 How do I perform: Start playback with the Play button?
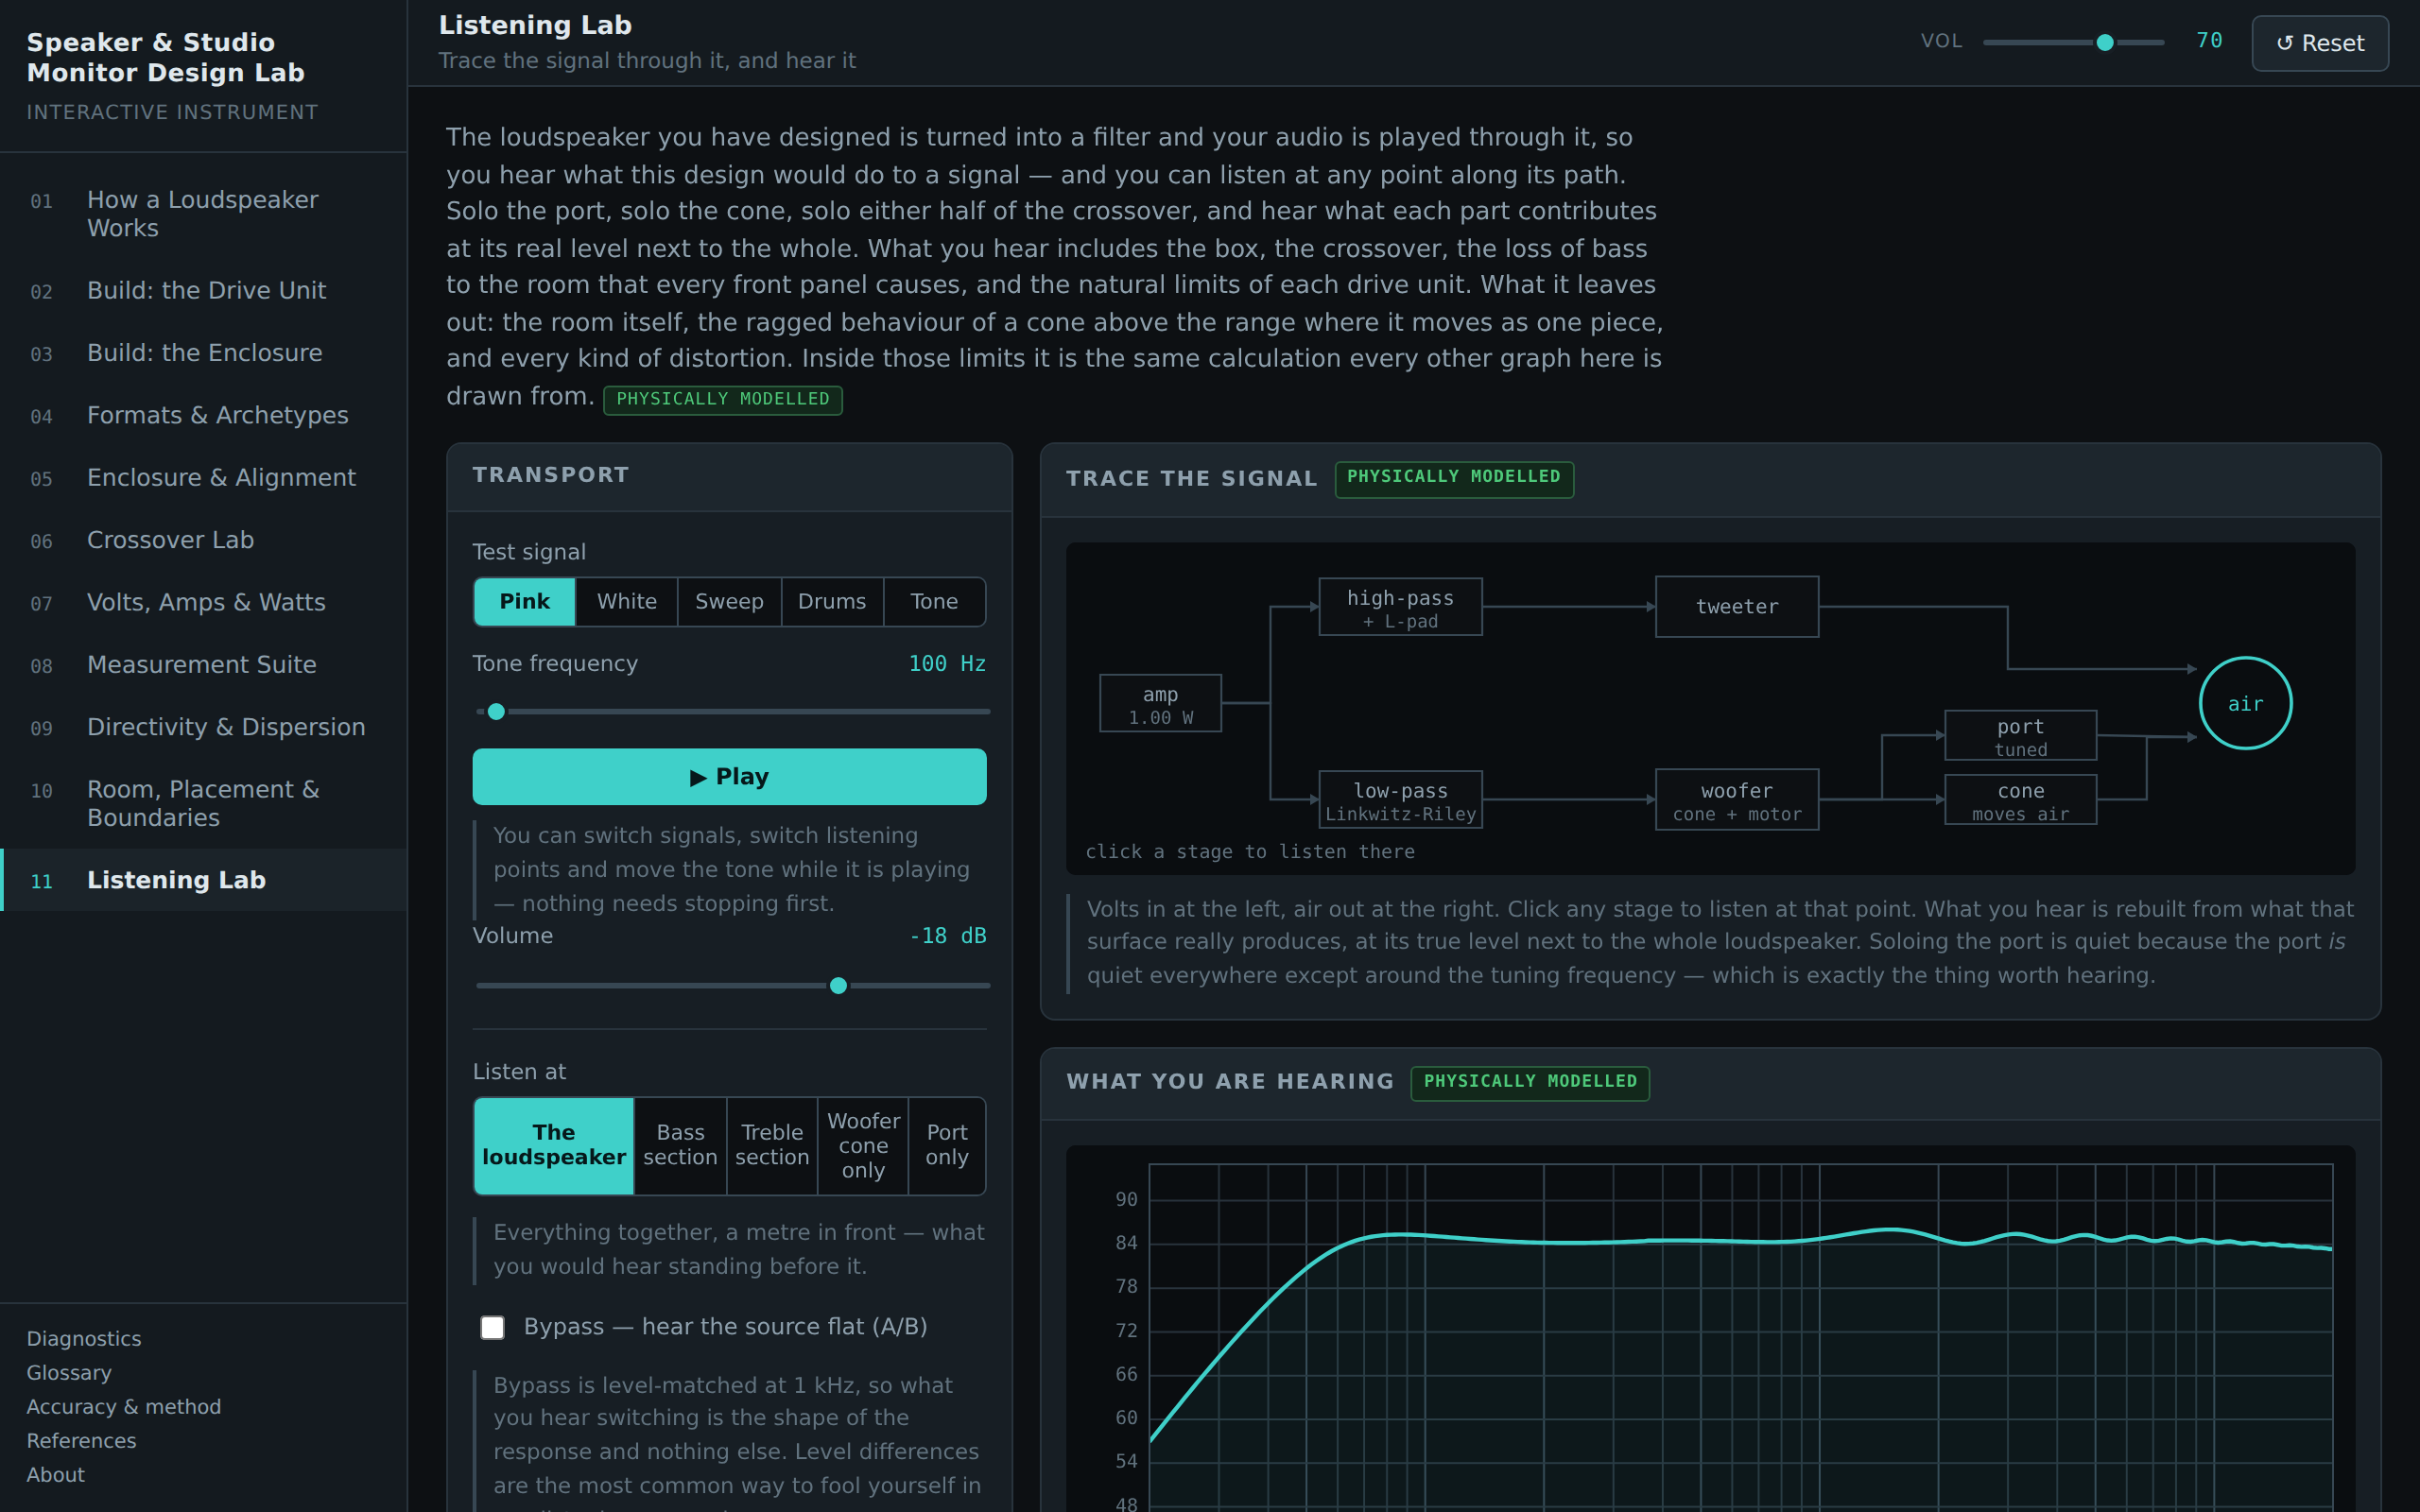click(x=729, y=777)
